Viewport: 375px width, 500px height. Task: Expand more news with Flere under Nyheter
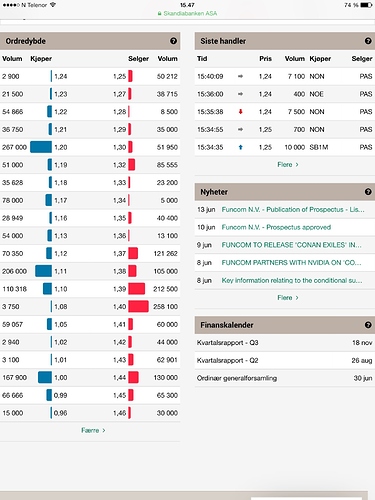(x=288, y=297)
